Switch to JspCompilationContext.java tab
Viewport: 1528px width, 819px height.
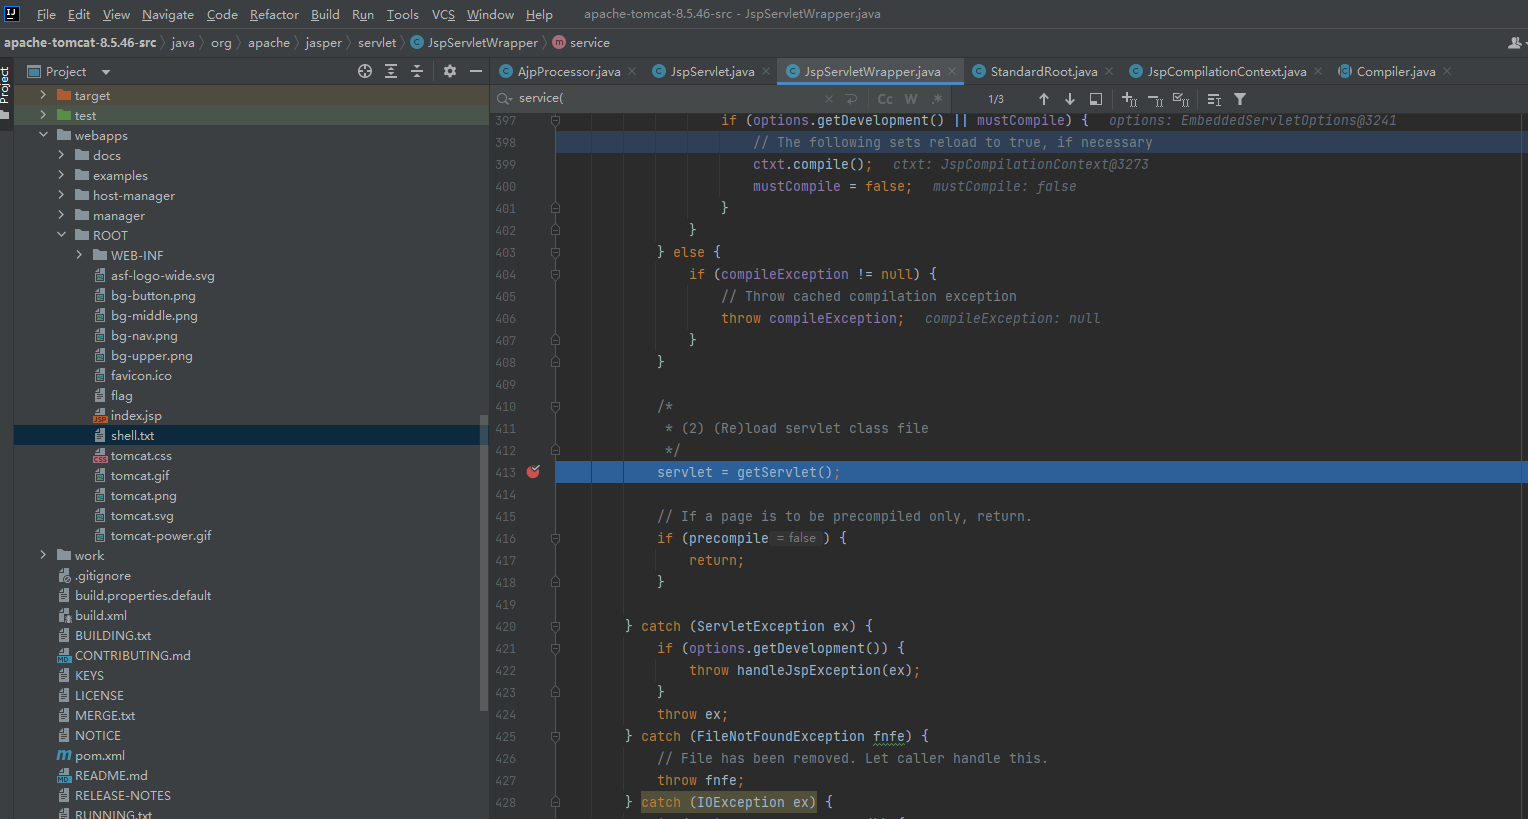coord(1226,71)
